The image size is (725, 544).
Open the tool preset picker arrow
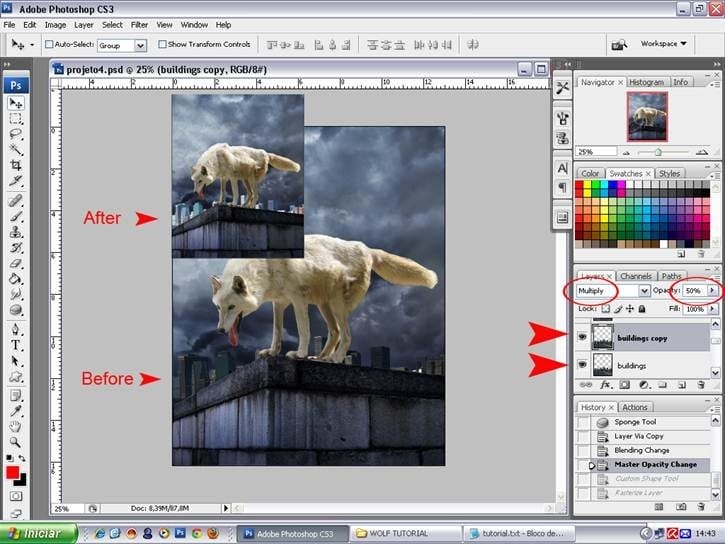32,45
